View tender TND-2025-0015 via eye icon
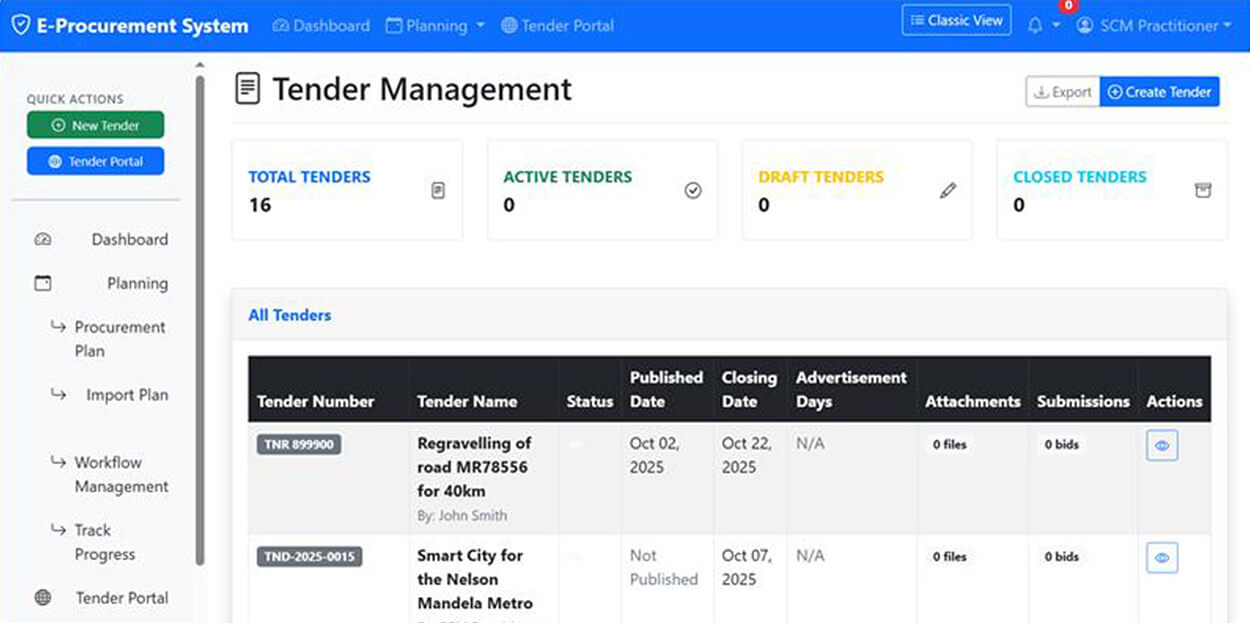Image resolution: width=1250 pixels, height=623 pixels. click(x=1161, y=558)
